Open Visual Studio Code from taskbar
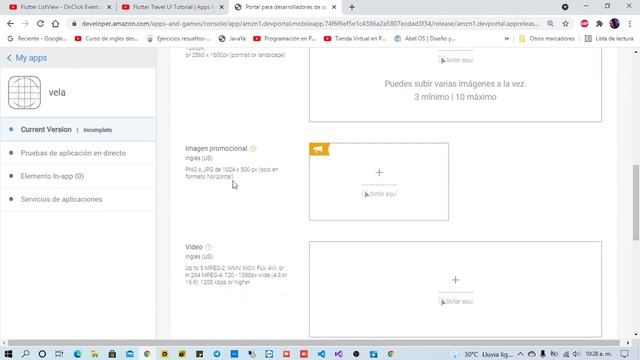Image resolution: width=640 pixels, height=360 pixels. click(321, 354)
